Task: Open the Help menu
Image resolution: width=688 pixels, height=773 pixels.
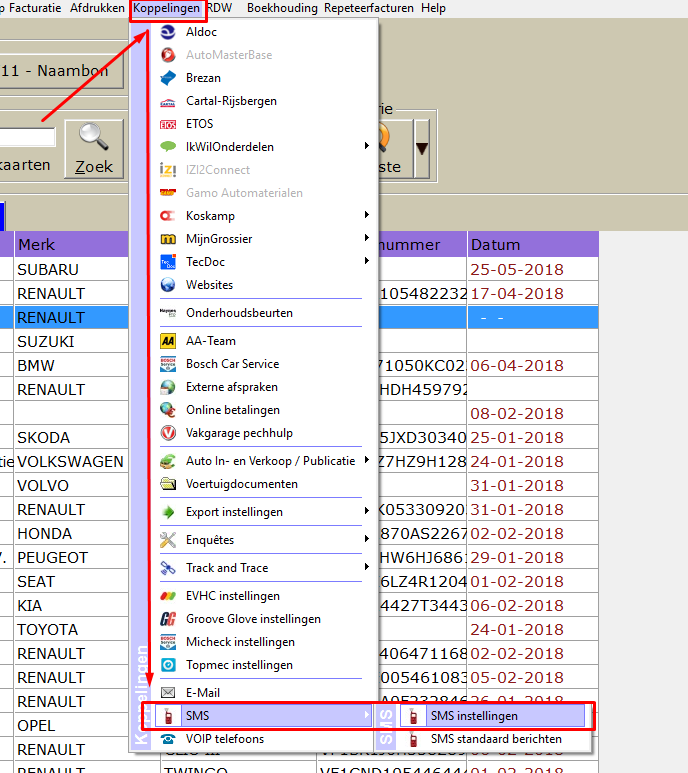Action: click(434, 8)
